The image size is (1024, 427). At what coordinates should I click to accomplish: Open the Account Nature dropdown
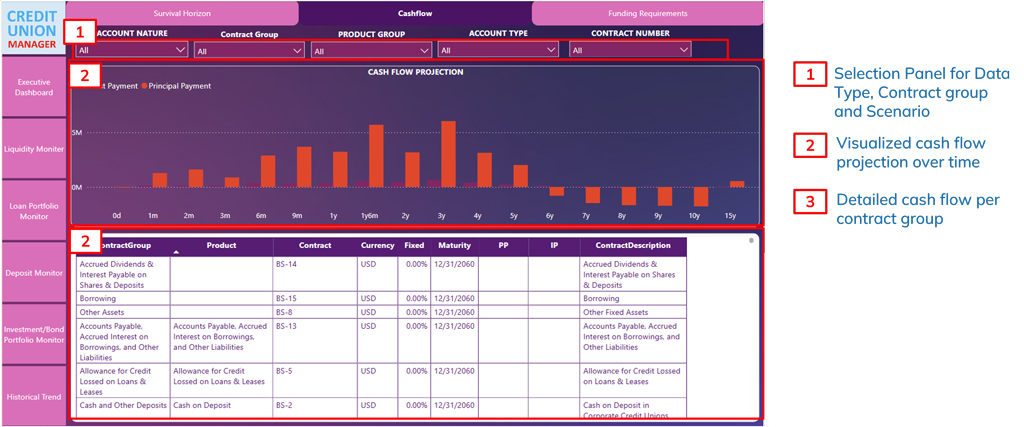coord(131,48)
